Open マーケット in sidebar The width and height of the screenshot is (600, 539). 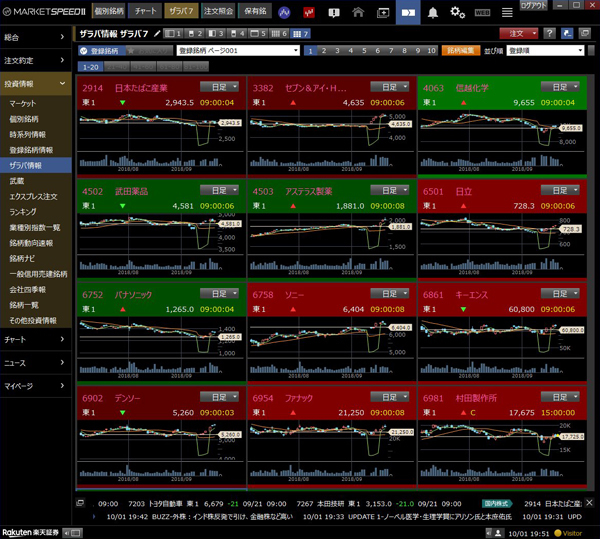coord(36,104)
